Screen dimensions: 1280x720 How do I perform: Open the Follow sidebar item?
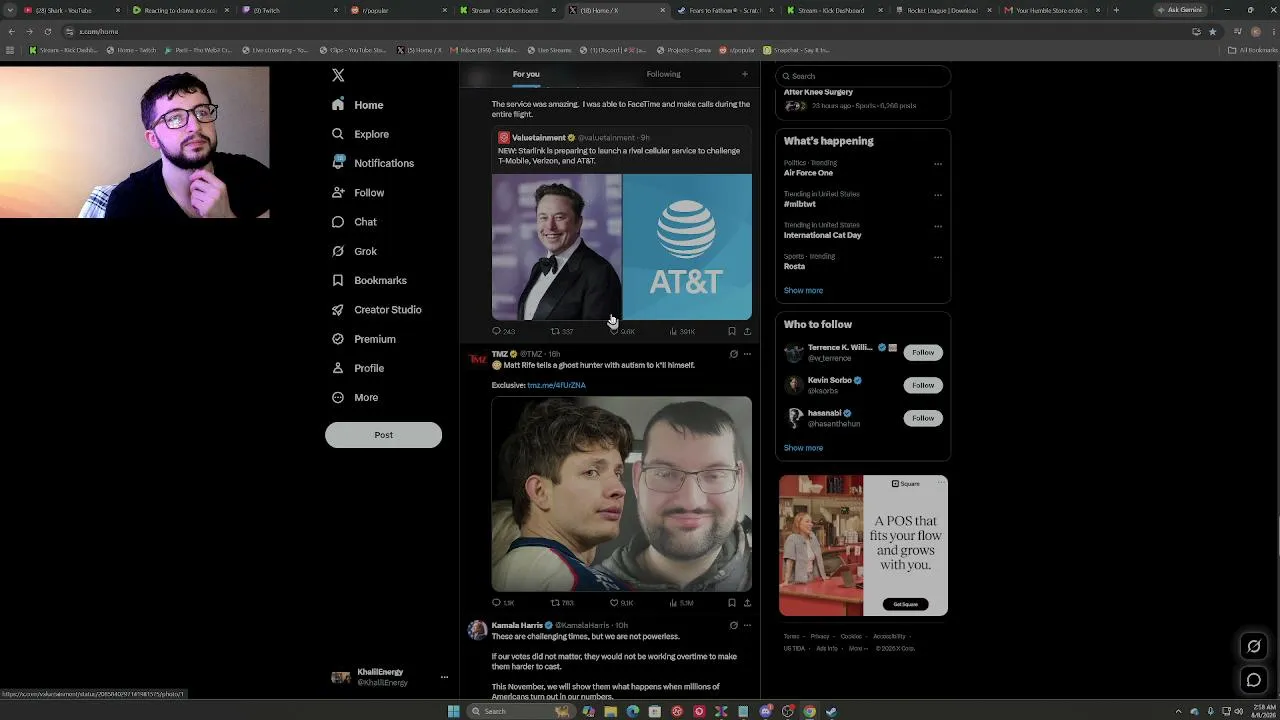(x=358, y=192)
